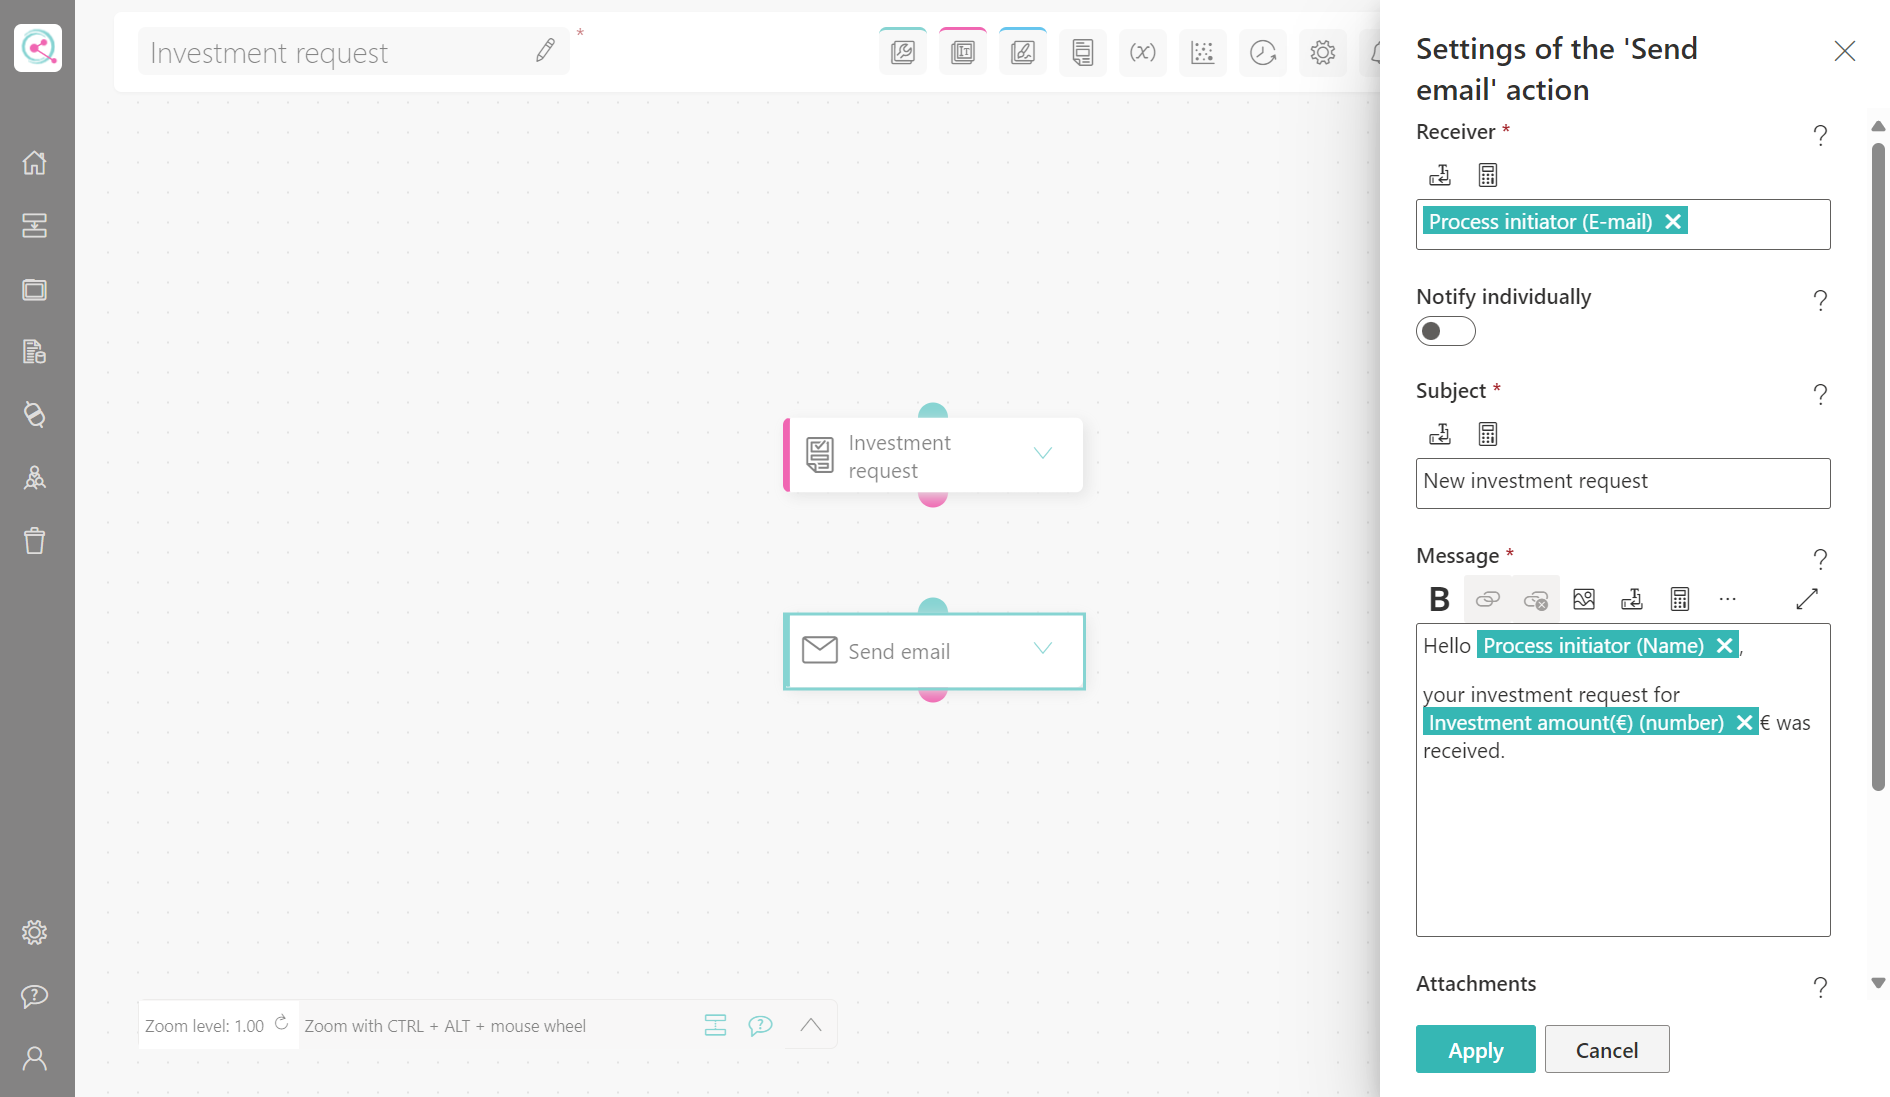Open the team members sidebar icon

35,478
